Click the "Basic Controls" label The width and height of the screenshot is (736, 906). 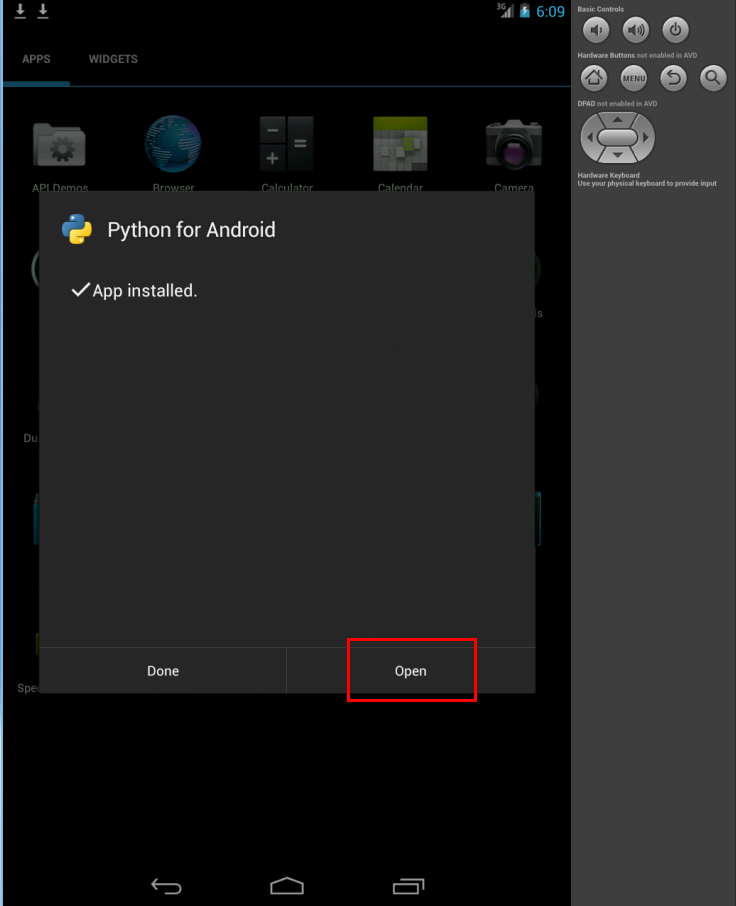[601, 9]
